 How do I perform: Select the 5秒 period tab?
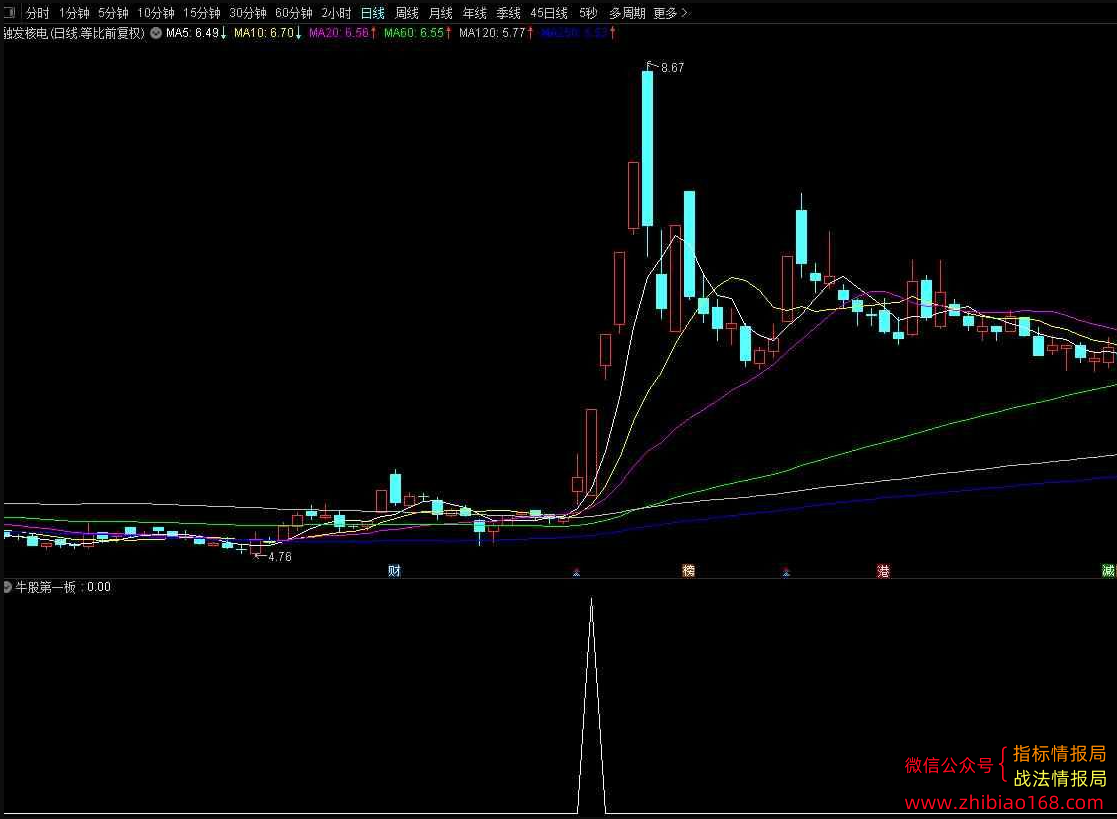click(x=588, y=13)
